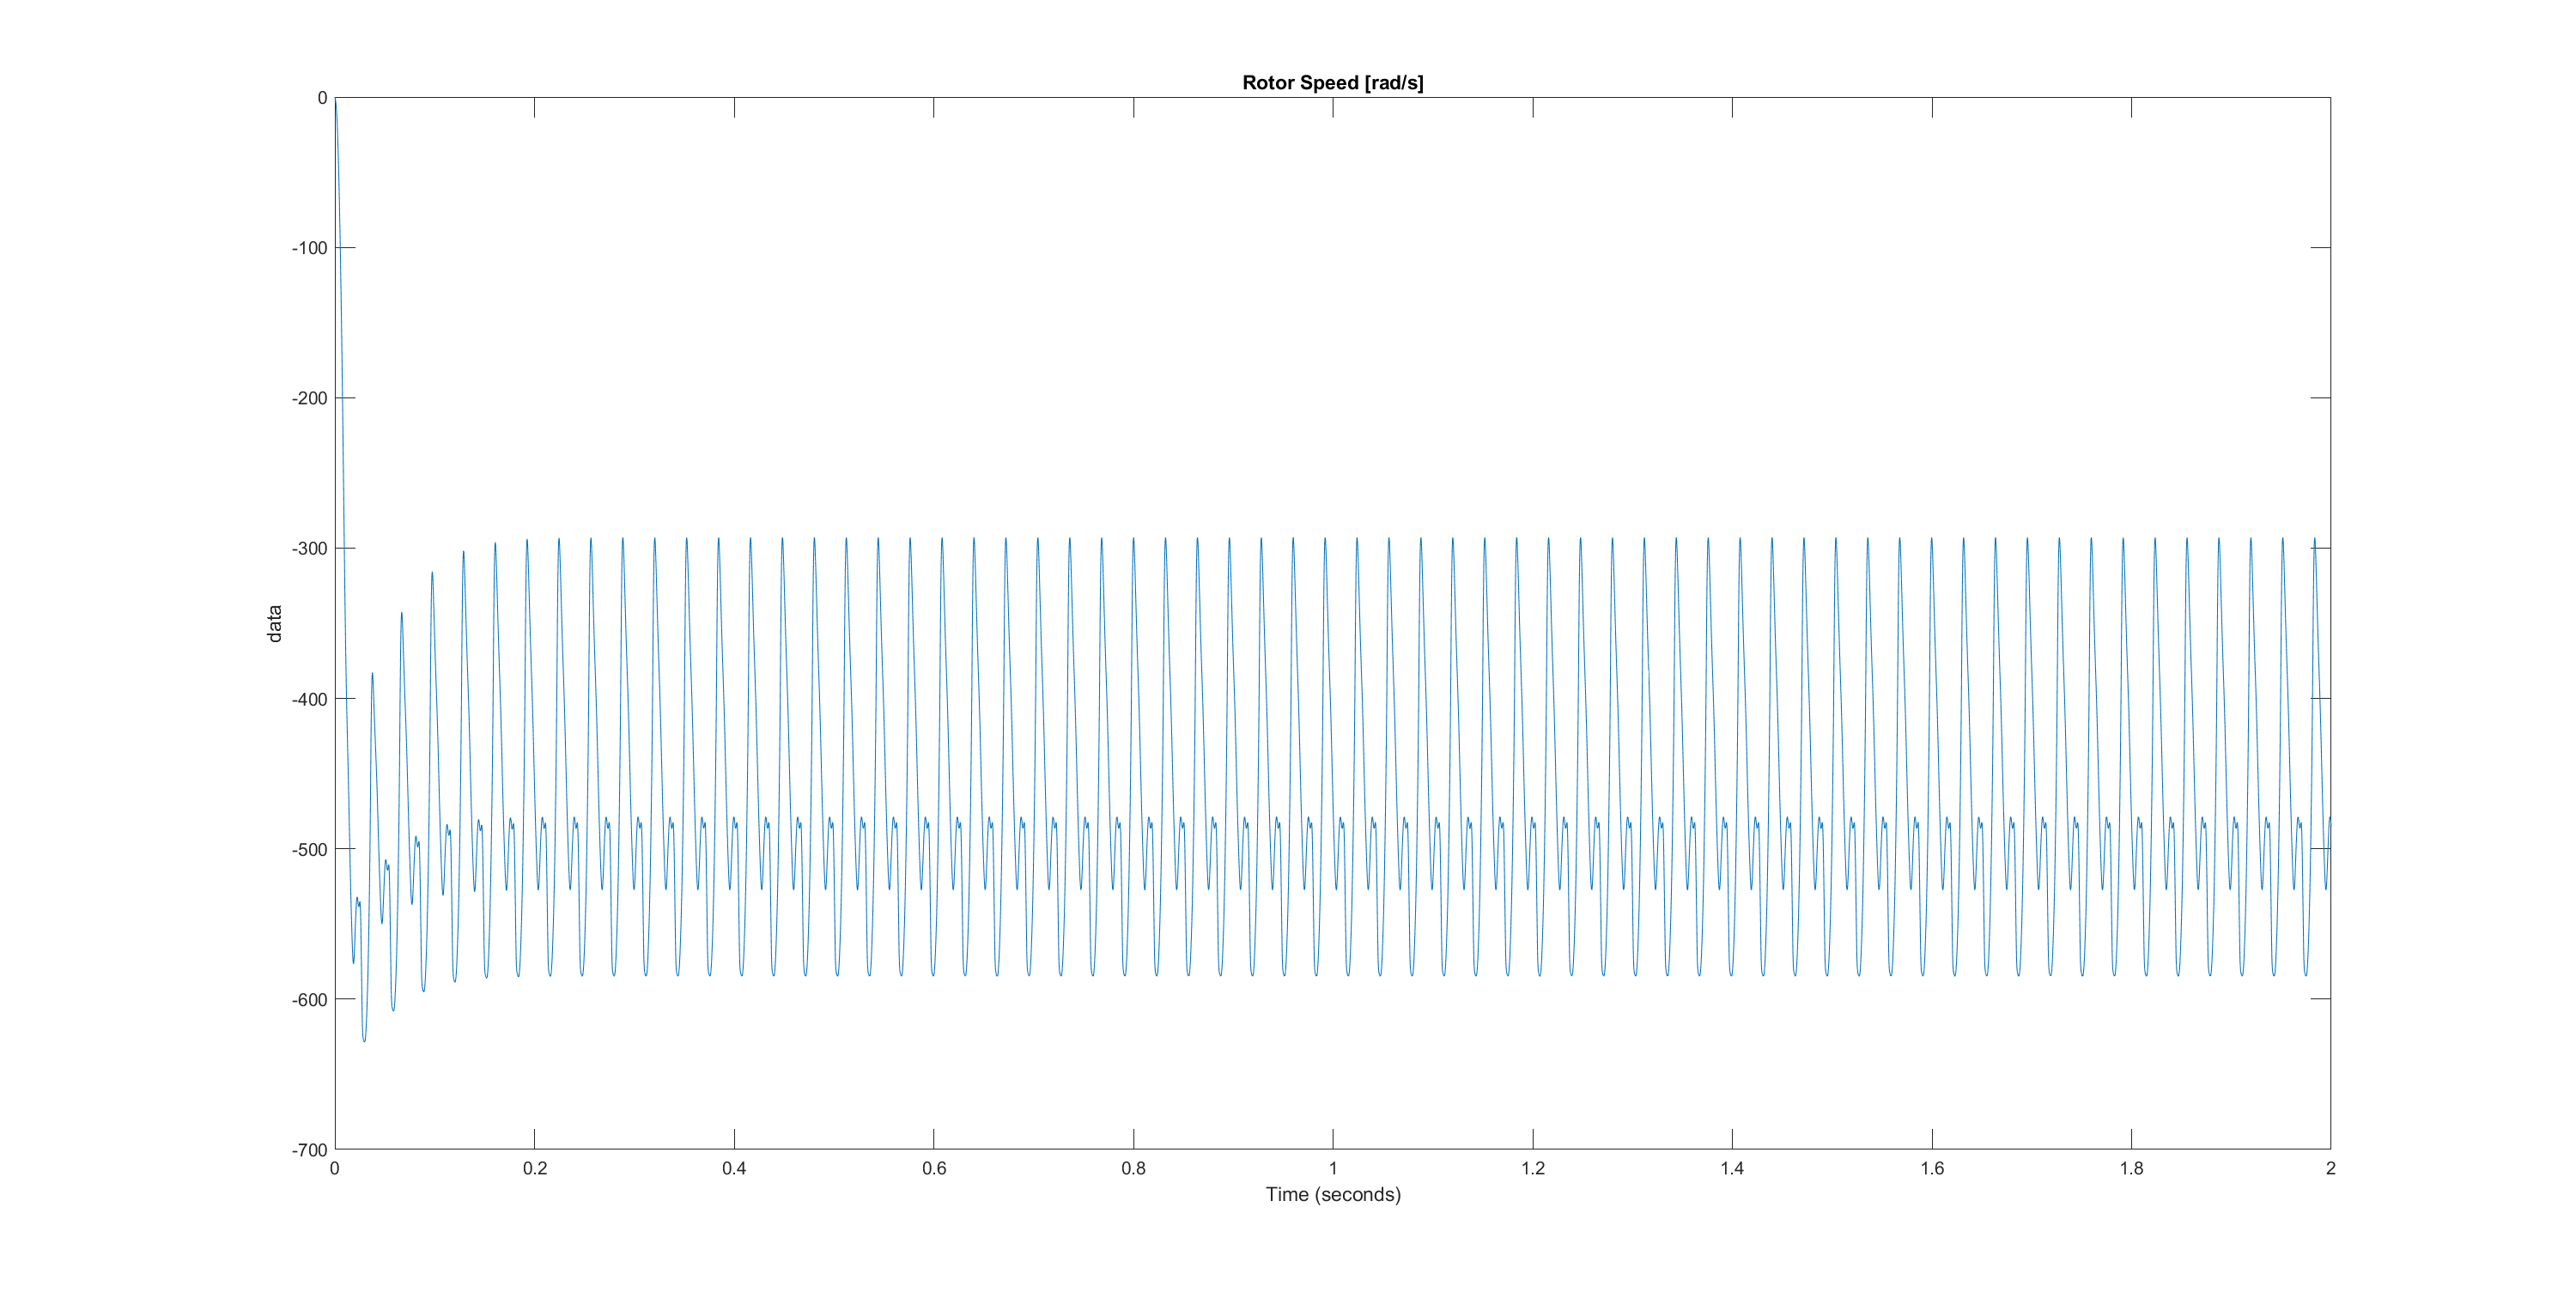Click the rotated data y-axis label
The image size is (2576, 1292).
[274, 623]
